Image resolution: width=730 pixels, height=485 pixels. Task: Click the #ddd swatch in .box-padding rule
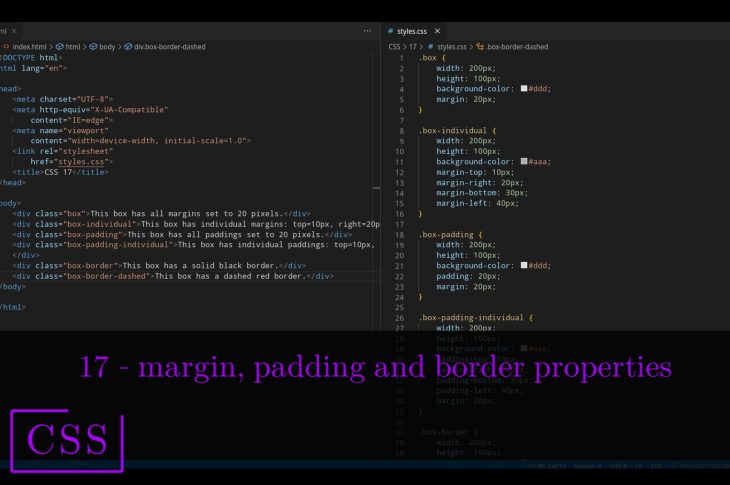pyautogui.click(x=524, y=266)
